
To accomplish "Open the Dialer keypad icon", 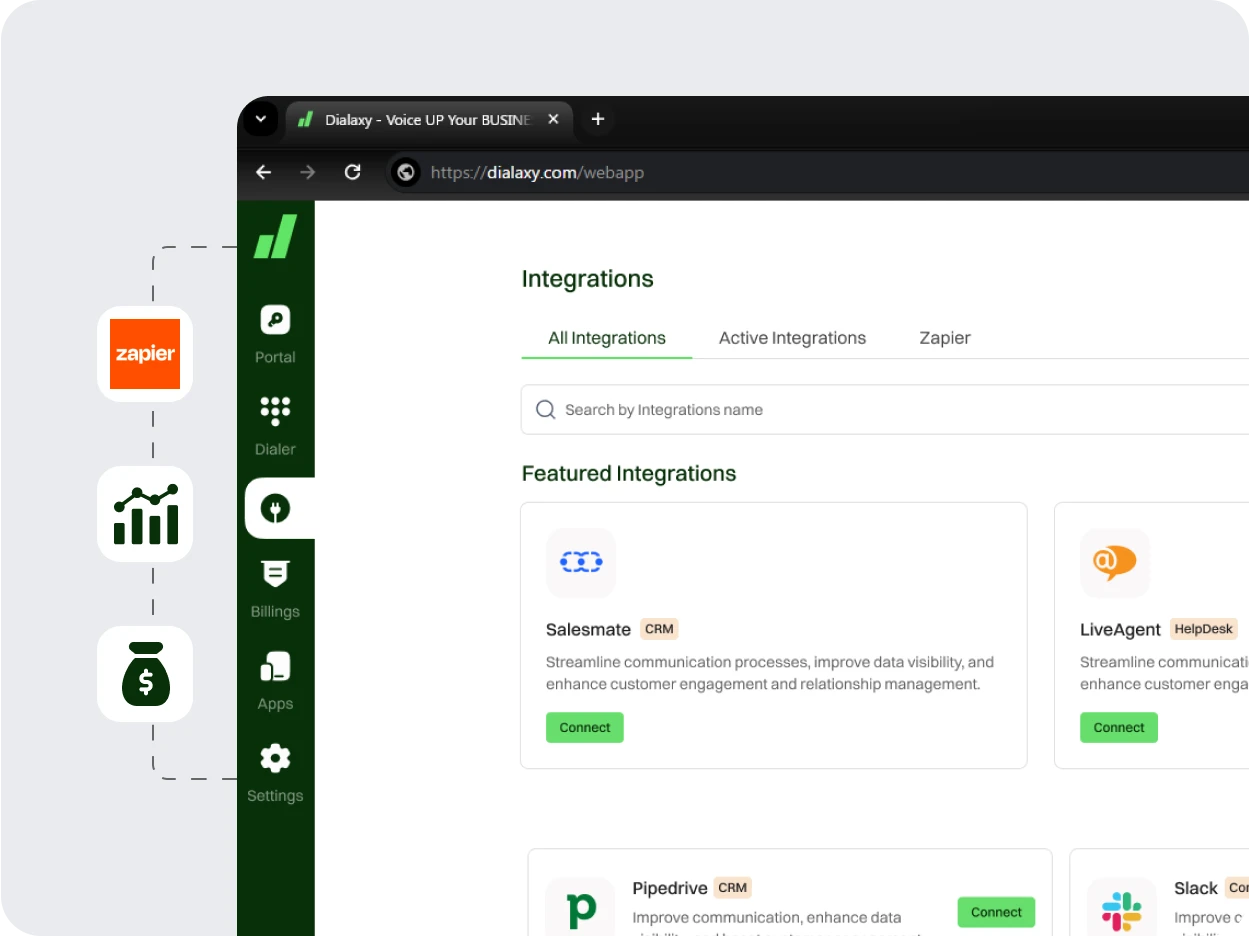I will coord(275,412).
